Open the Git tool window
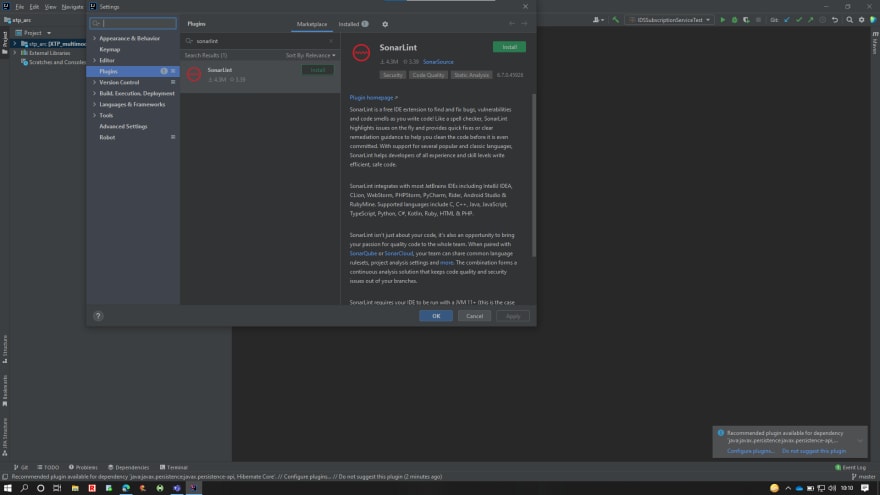This screenshot has width=880, height=495. (21, 467)
